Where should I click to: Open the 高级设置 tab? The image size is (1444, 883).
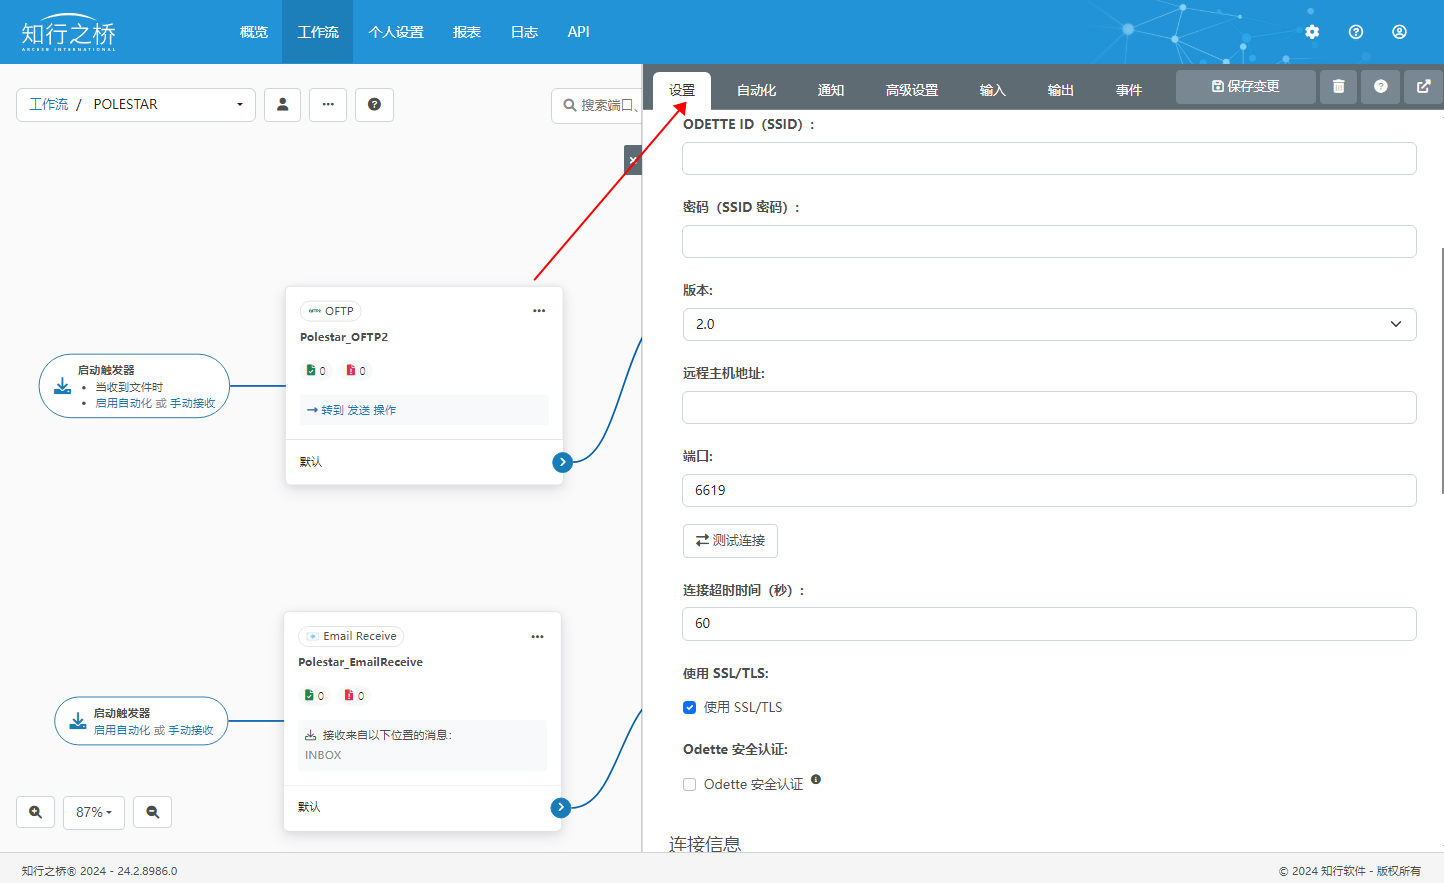911,90
